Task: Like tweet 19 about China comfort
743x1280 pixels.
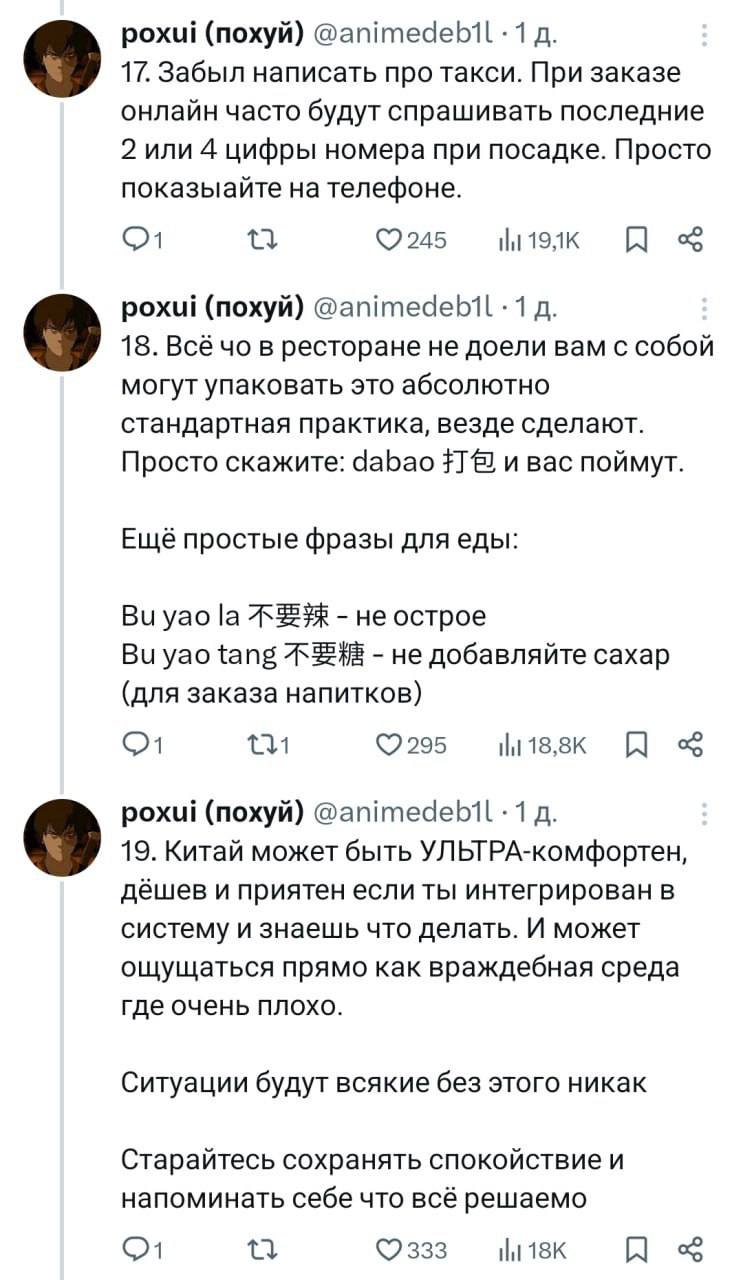Action: [x=387, y=1250]
